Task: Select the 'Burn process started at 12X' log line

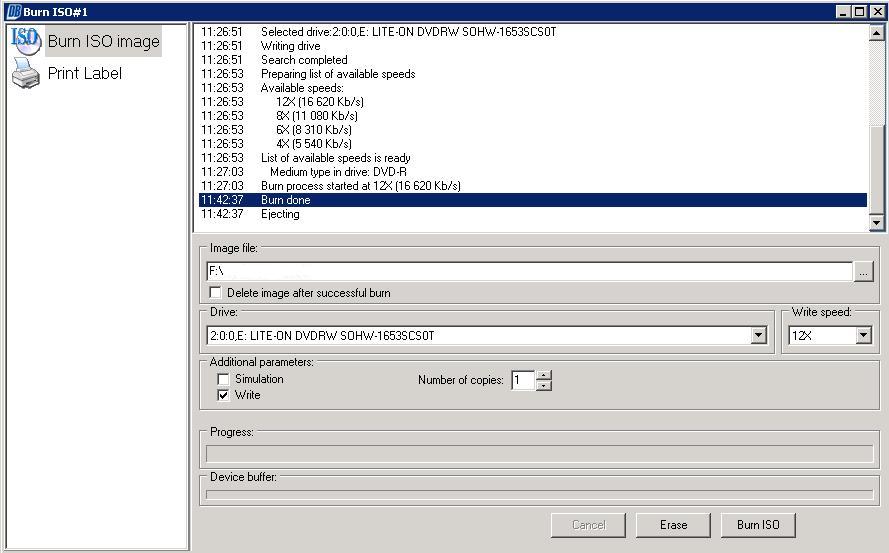Action: coord(533,186)
